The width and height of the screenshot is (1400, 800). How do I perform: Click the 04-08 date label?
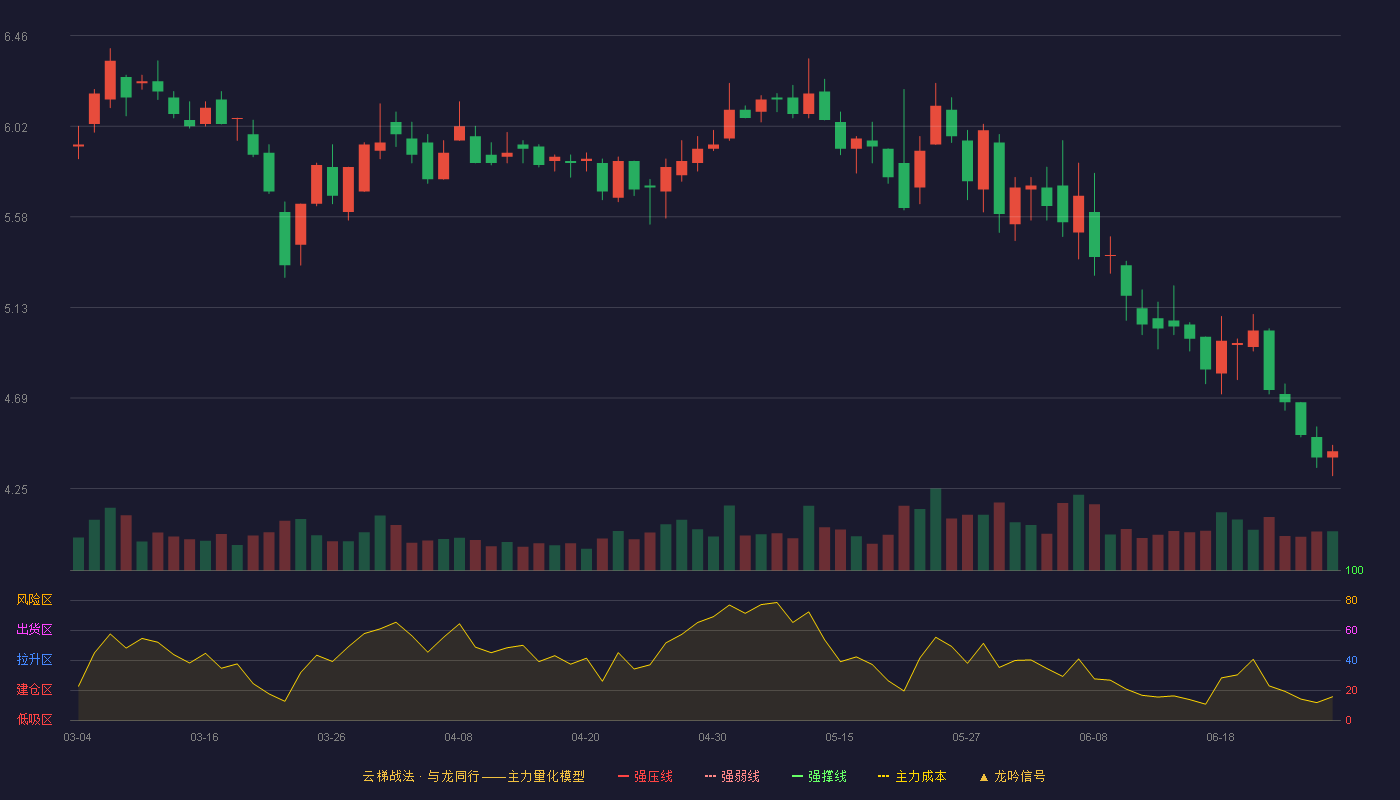458,737
